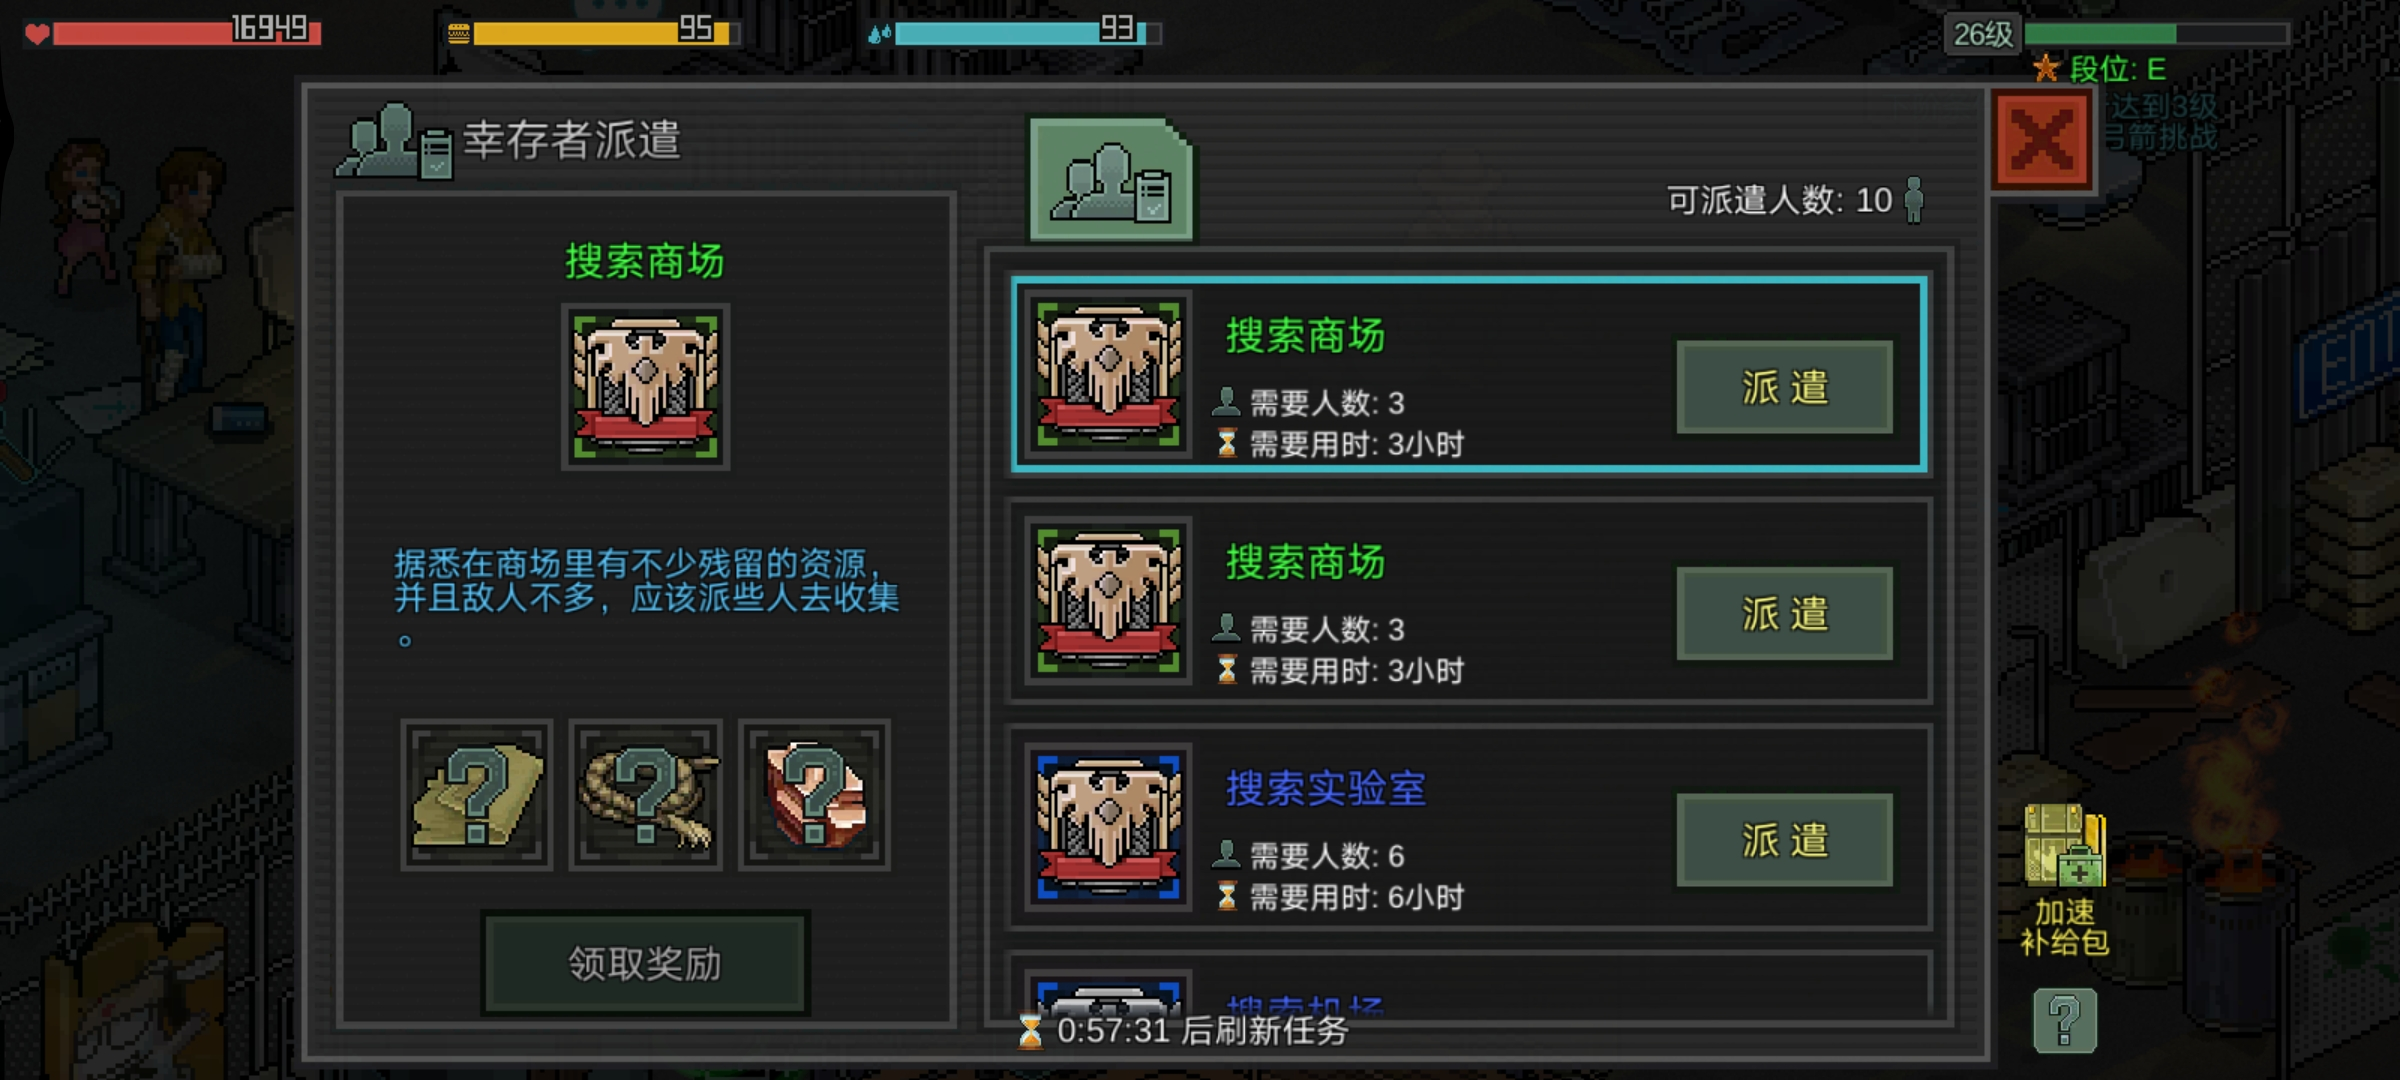Dispatch survivors to second 搜索商场 mission

point(1785,613)
